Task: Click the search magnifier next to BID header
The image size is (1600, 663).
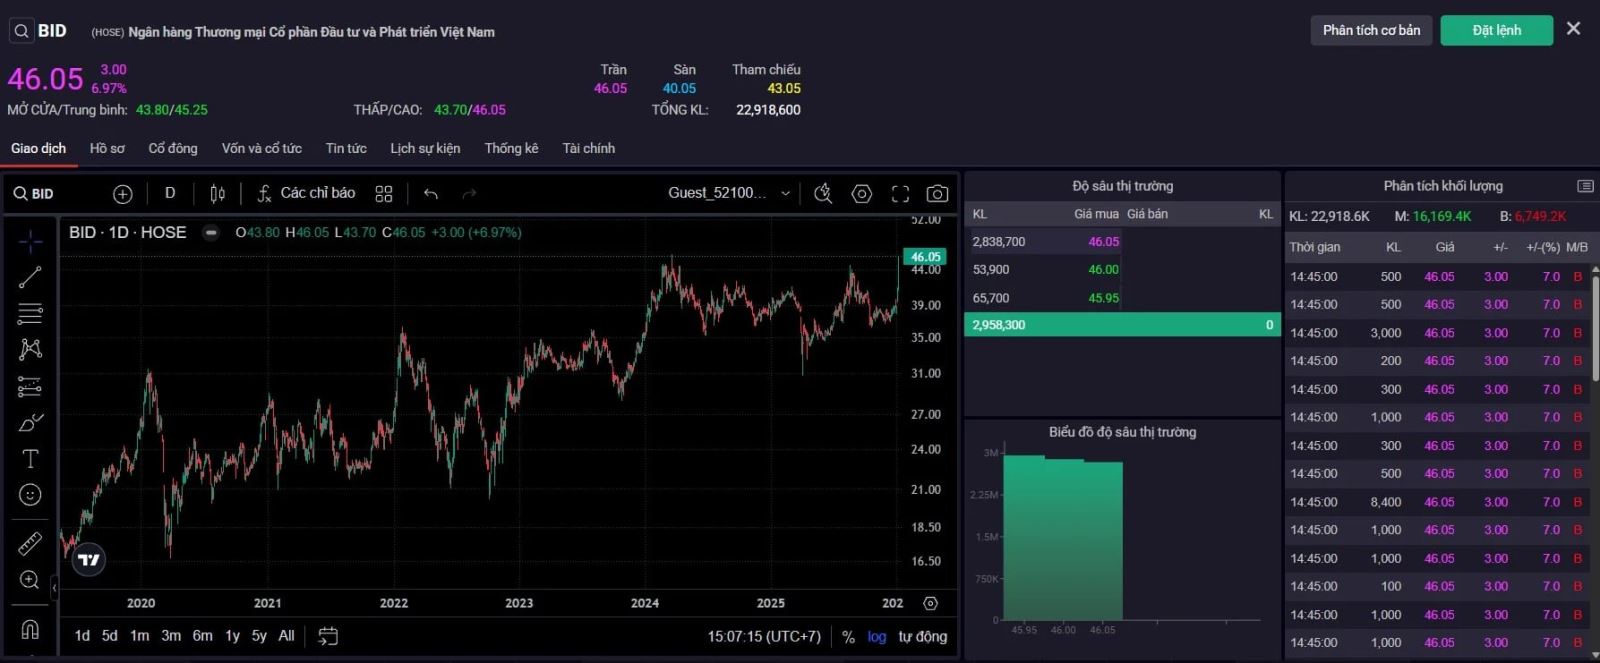Action: pyautogui.click(x=20, y=31)
